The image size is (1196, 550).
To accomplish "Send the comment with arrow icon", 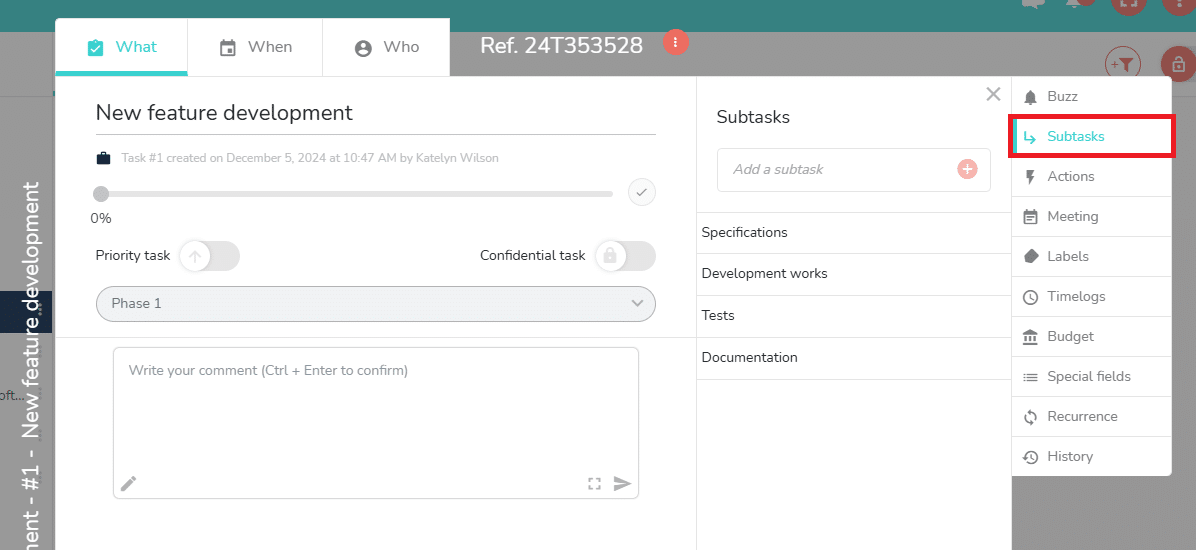I will coord(622,484).
